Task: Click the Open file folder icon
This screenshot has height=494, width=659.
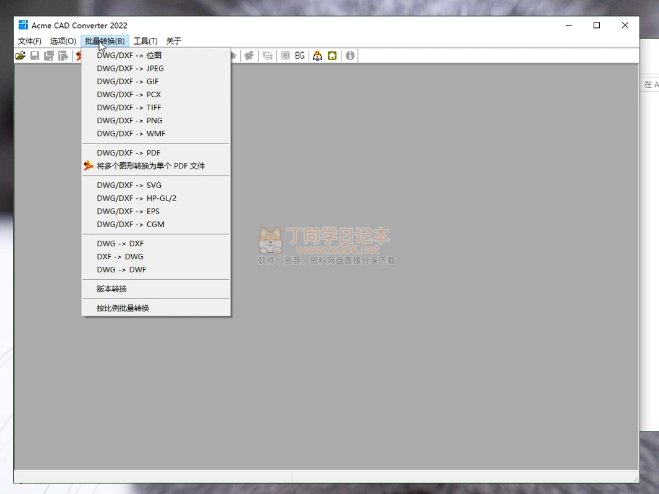Action: click(20, 55)
